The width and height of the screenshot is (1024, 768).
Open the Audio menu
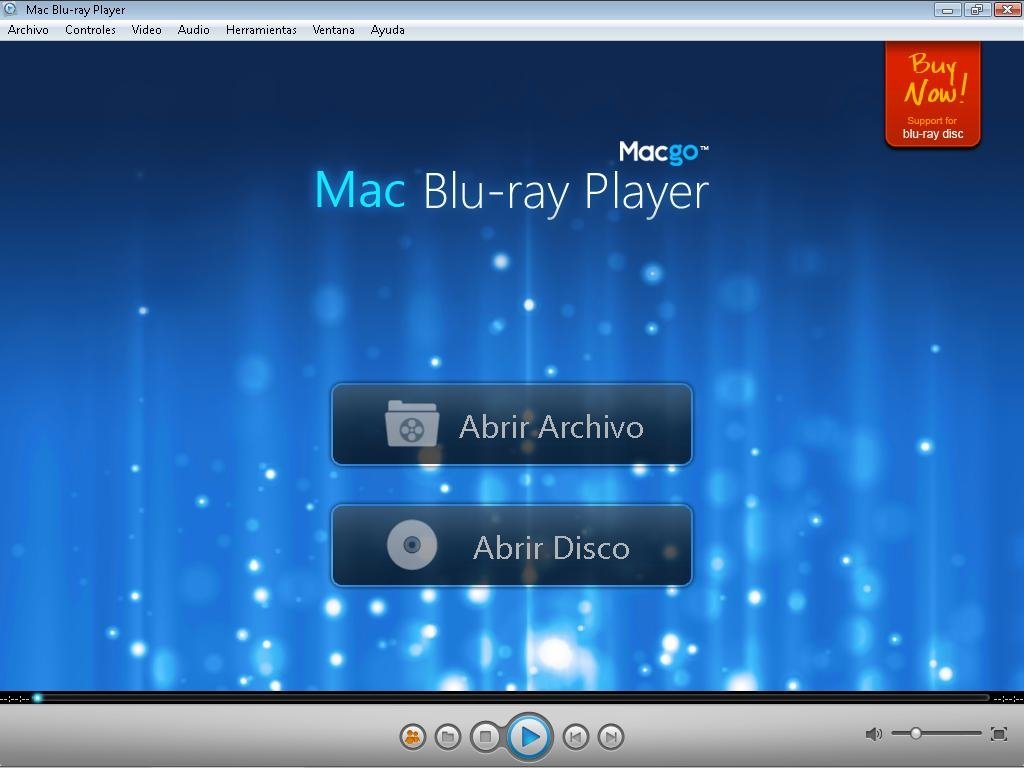click(x=193, y=30)
